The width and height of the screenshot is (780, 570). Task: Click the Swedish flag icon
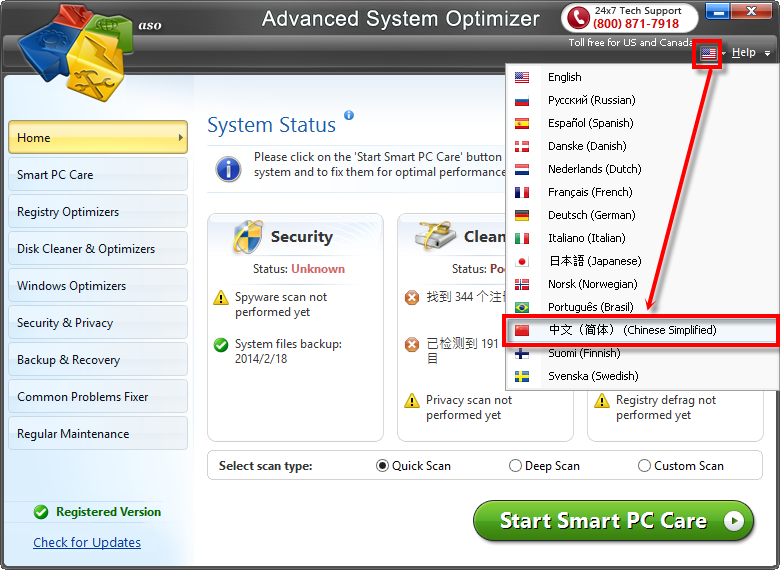522,377
